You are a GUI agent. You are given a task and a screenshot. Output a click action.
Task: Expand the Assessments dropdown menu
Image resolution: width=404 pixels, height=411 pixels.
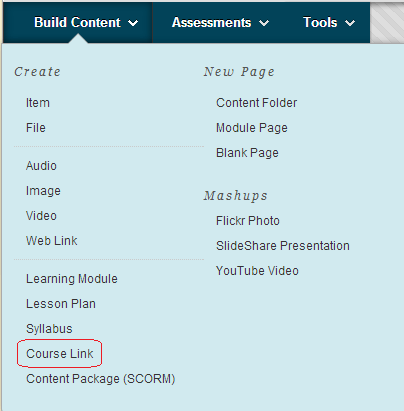(220, 23)
